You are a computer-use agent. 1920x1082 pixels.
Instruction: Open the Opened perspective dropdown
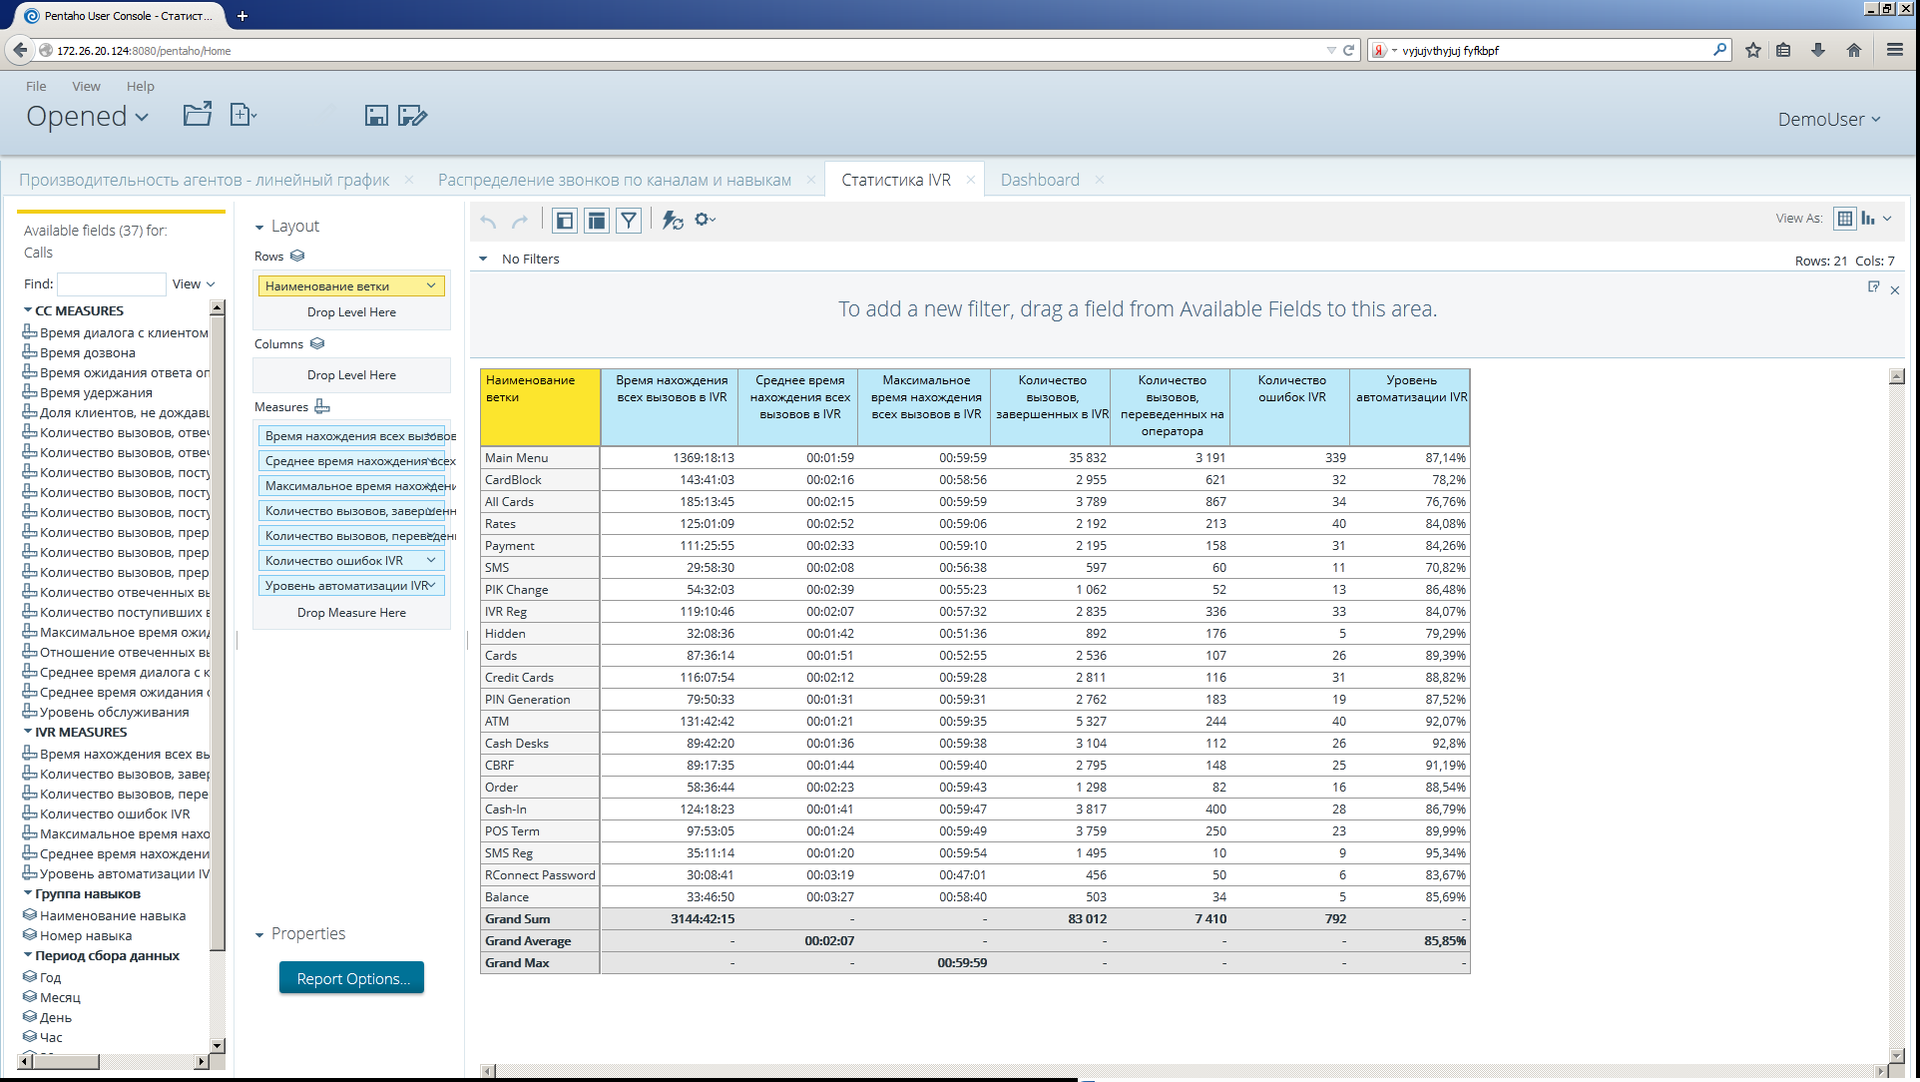point(88,117)
